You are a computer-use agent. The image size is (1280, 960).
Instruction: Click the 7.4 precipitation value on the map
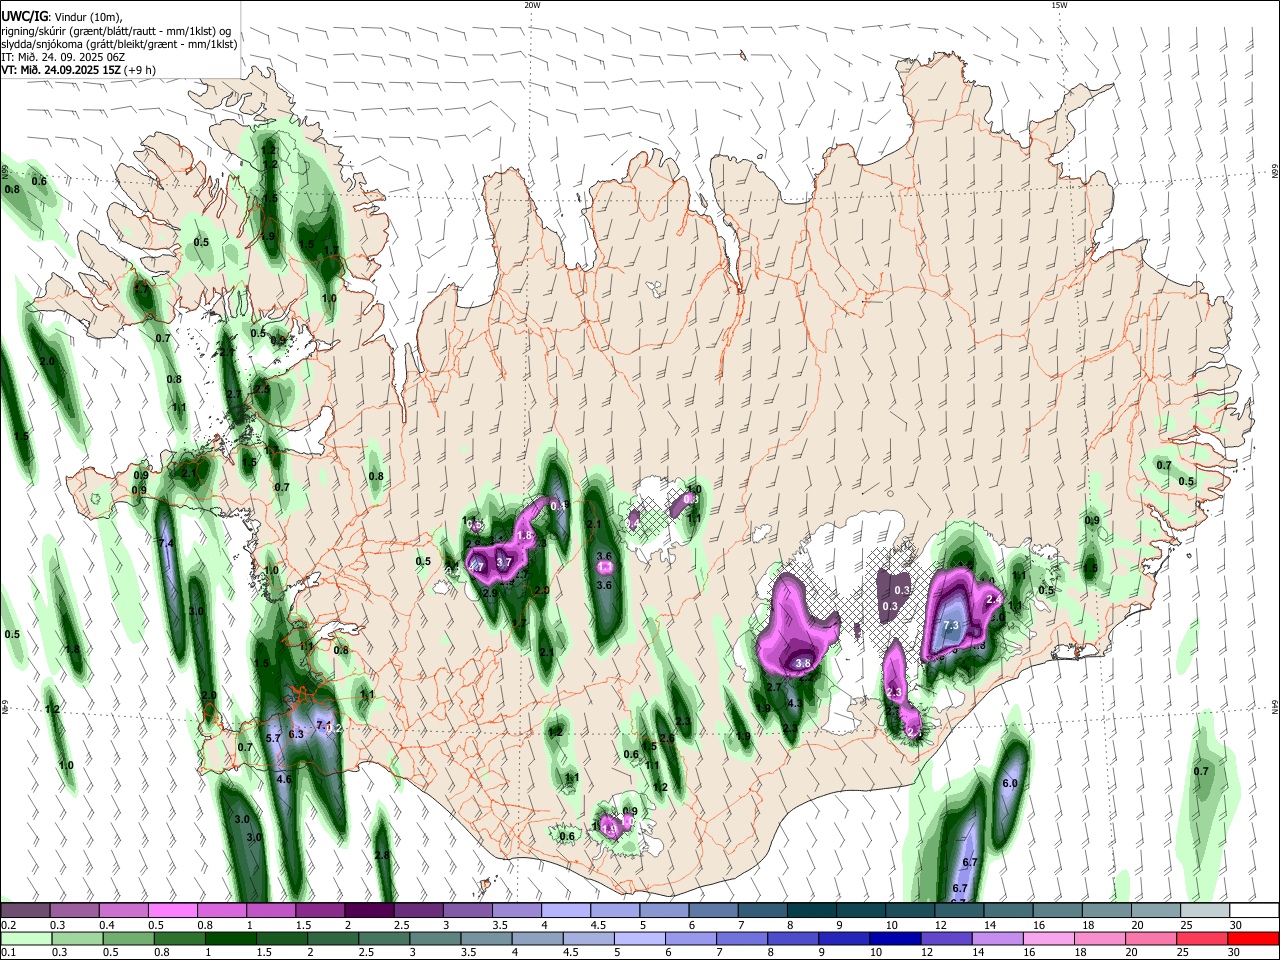pos(167,543)
